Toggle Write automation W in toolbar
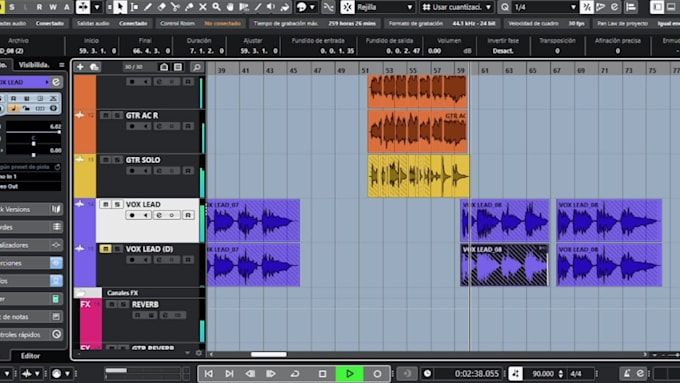Screen dimensions: 680x383 pyautogui.click(x=53, y=7)
